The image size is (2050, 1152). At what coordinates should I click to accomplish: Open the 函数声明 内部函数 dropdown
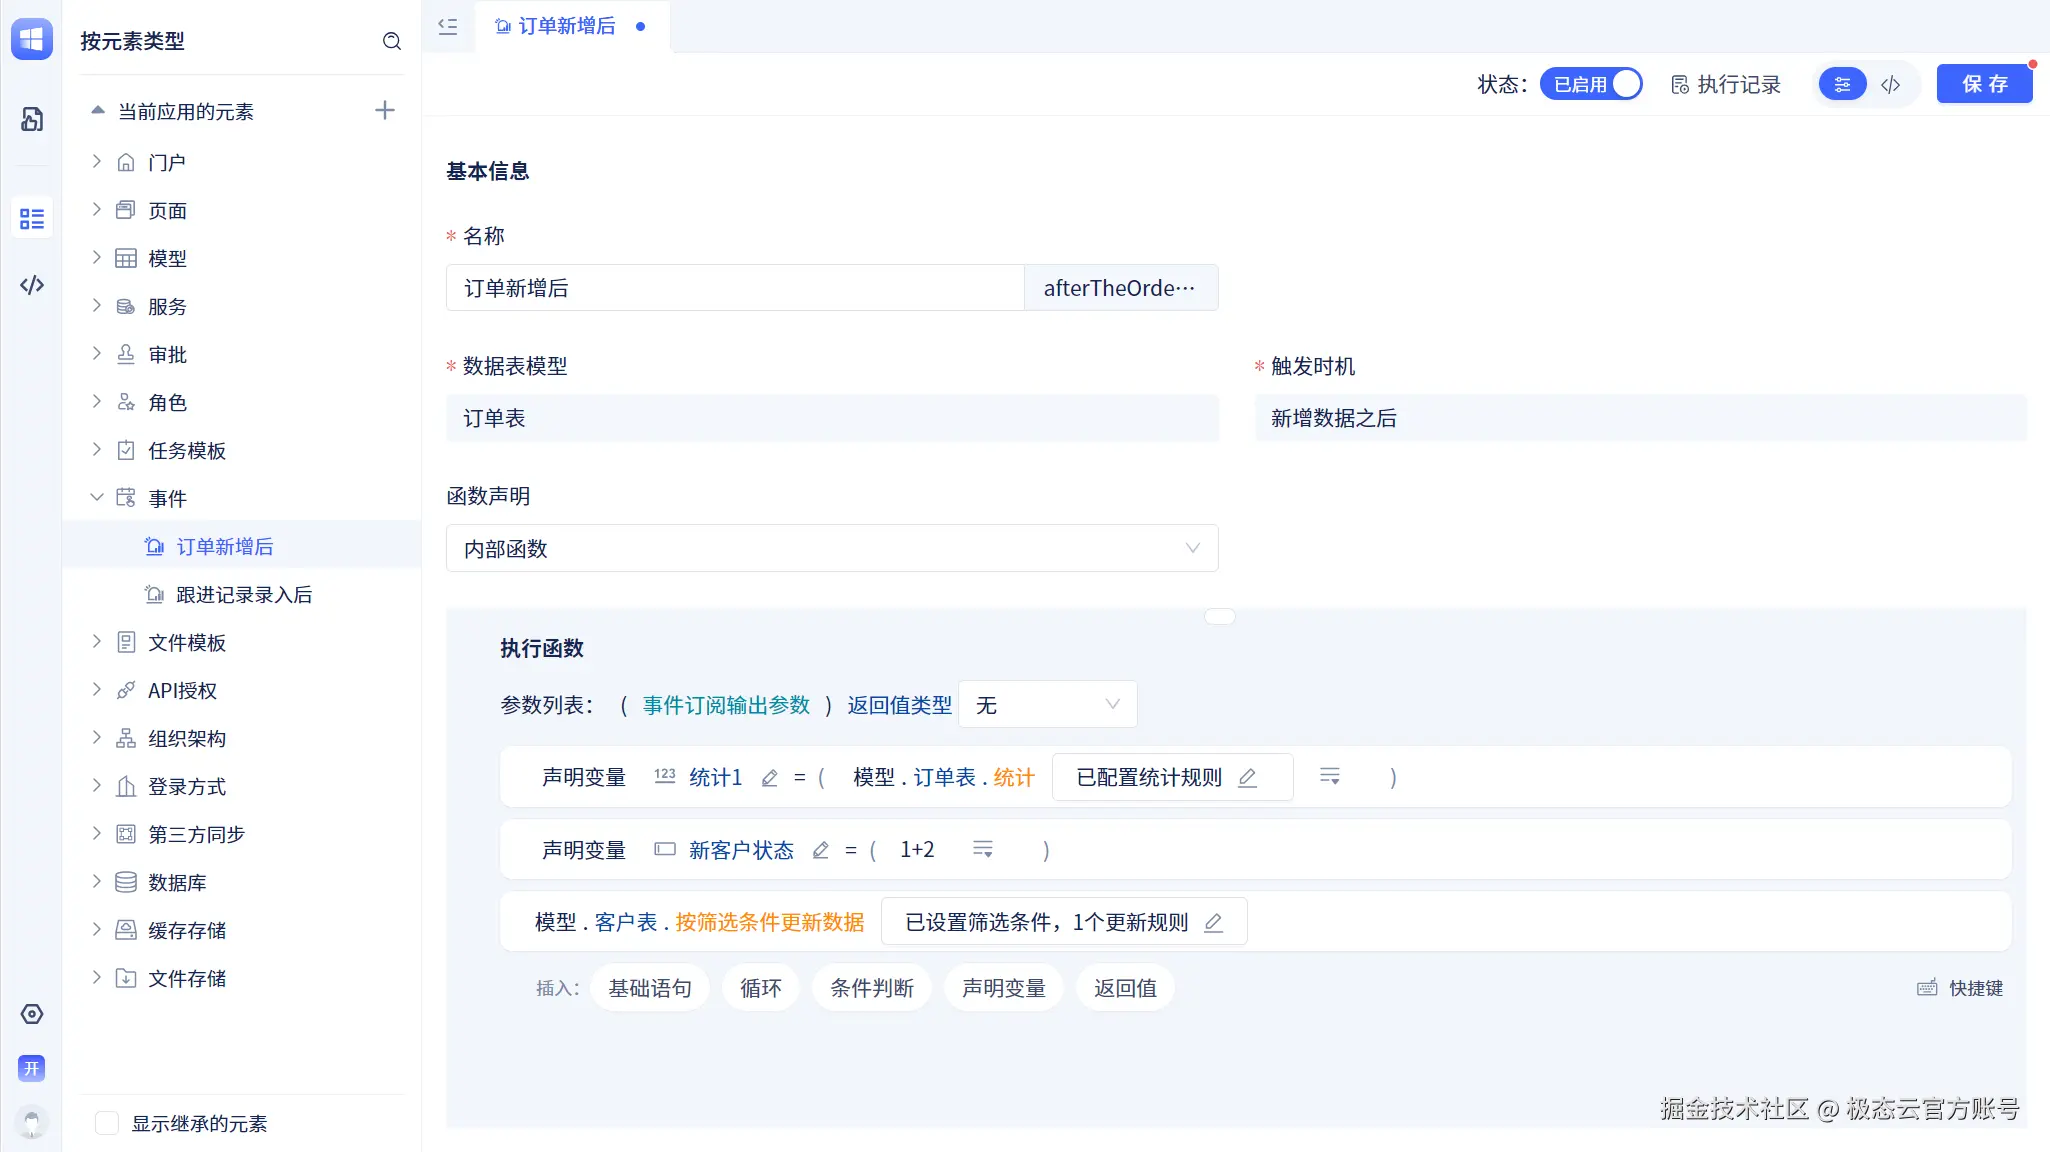[832, 549]
